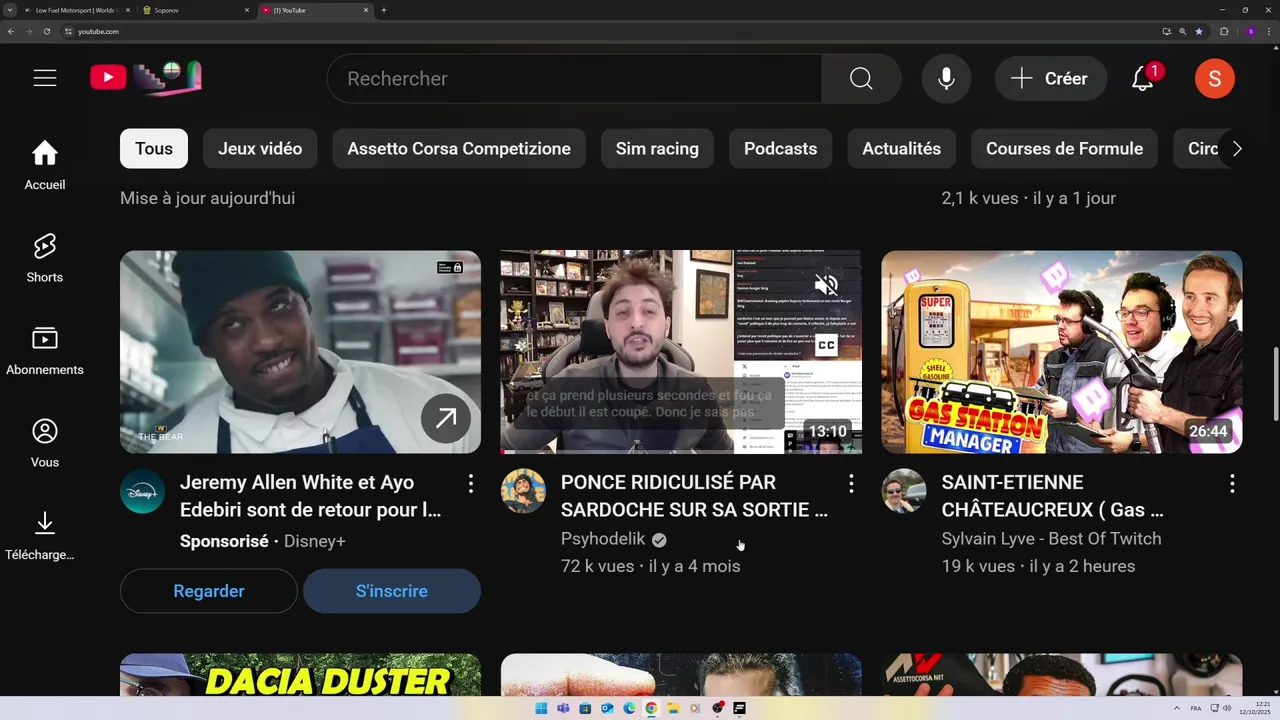Open Shorts from the sidebar
The image size is (1280, 720).
(45, 258)
